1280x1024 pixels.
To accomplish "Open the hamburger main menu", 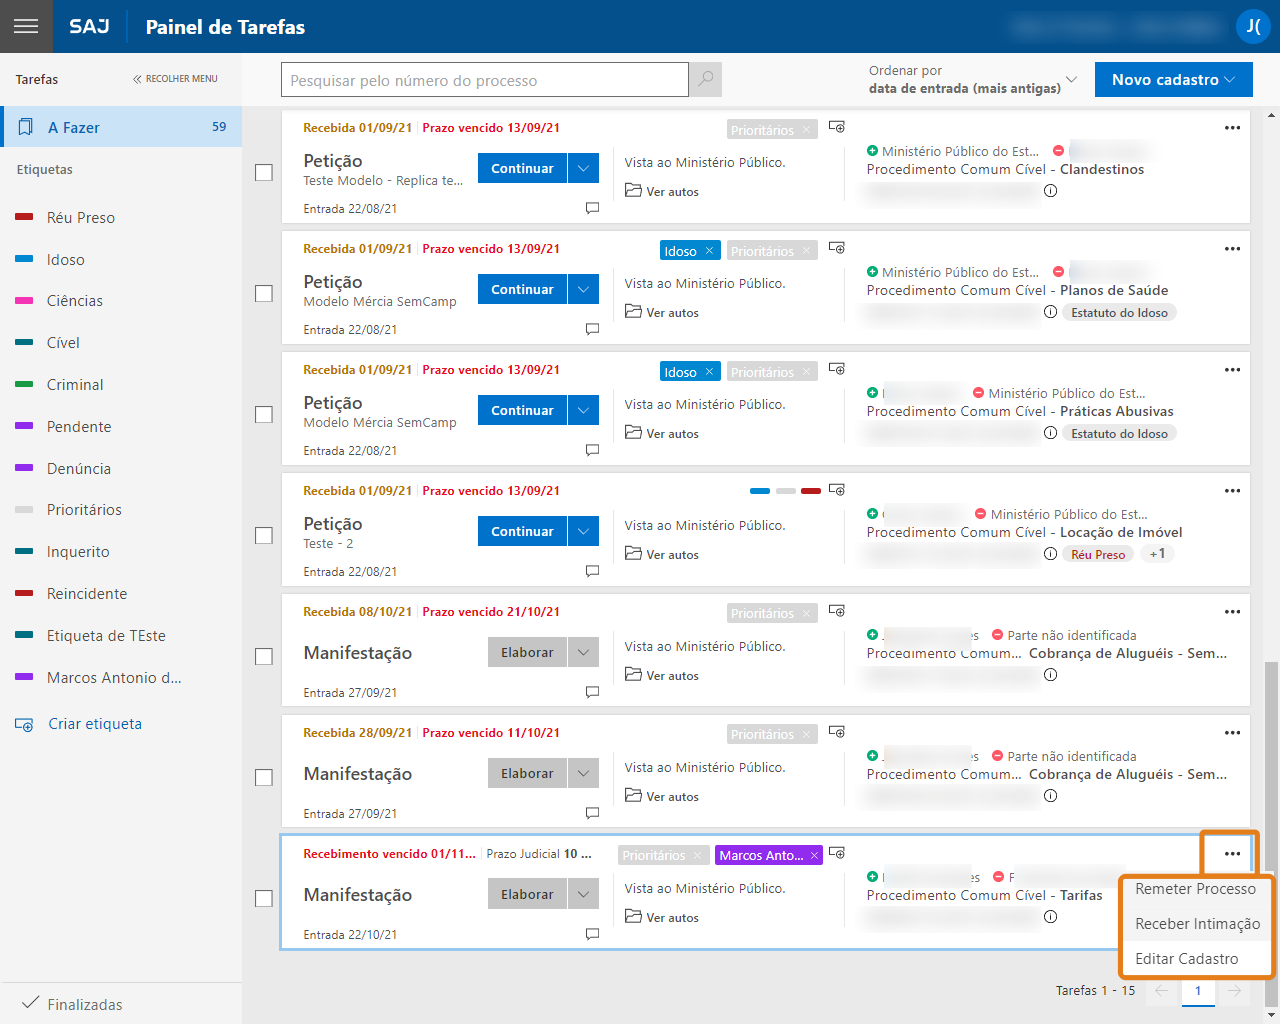I will pyautogui.click(x=26, y=26).
